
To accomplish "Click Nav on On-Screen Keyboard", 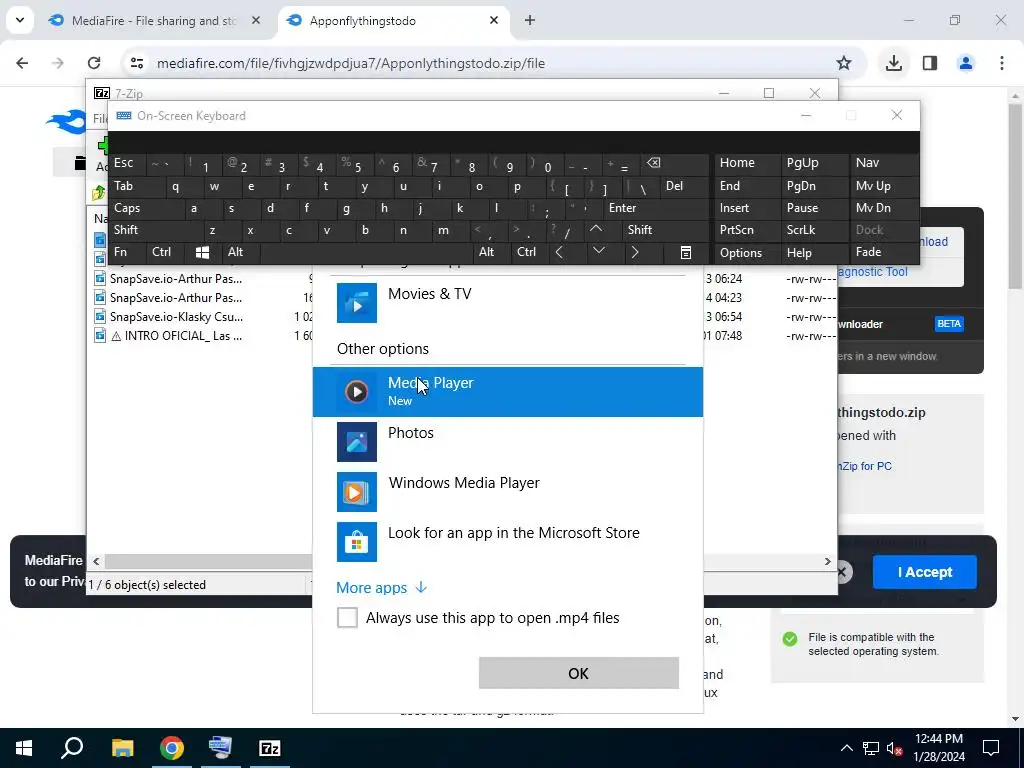I will click(x=884, y=163).
